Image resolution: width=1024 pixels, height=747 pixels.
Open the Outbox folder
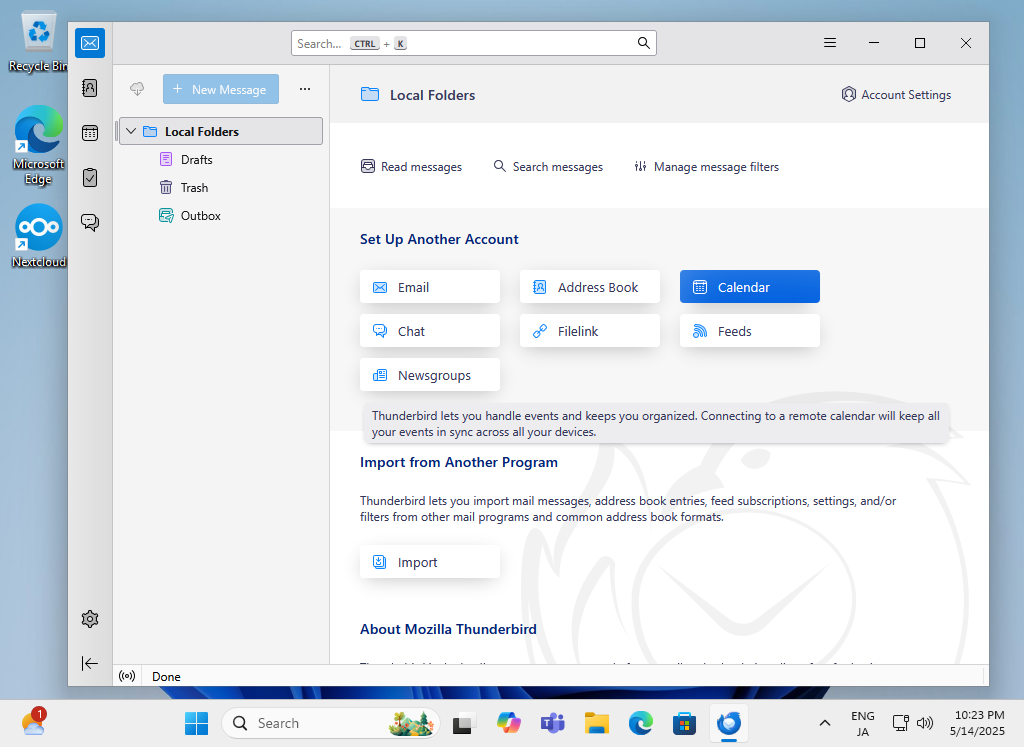click(200, 215)
